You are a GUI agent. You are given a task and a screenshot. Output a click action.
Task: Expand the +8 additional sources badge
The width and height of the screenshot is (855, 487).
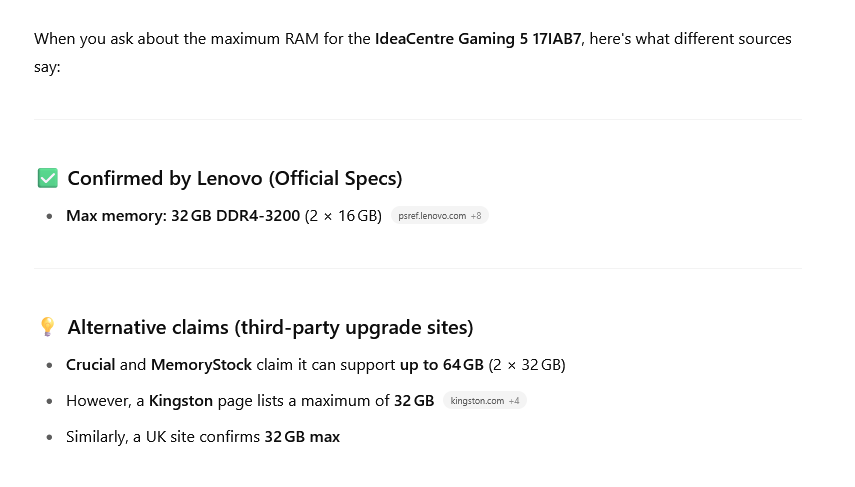point(476,216)
